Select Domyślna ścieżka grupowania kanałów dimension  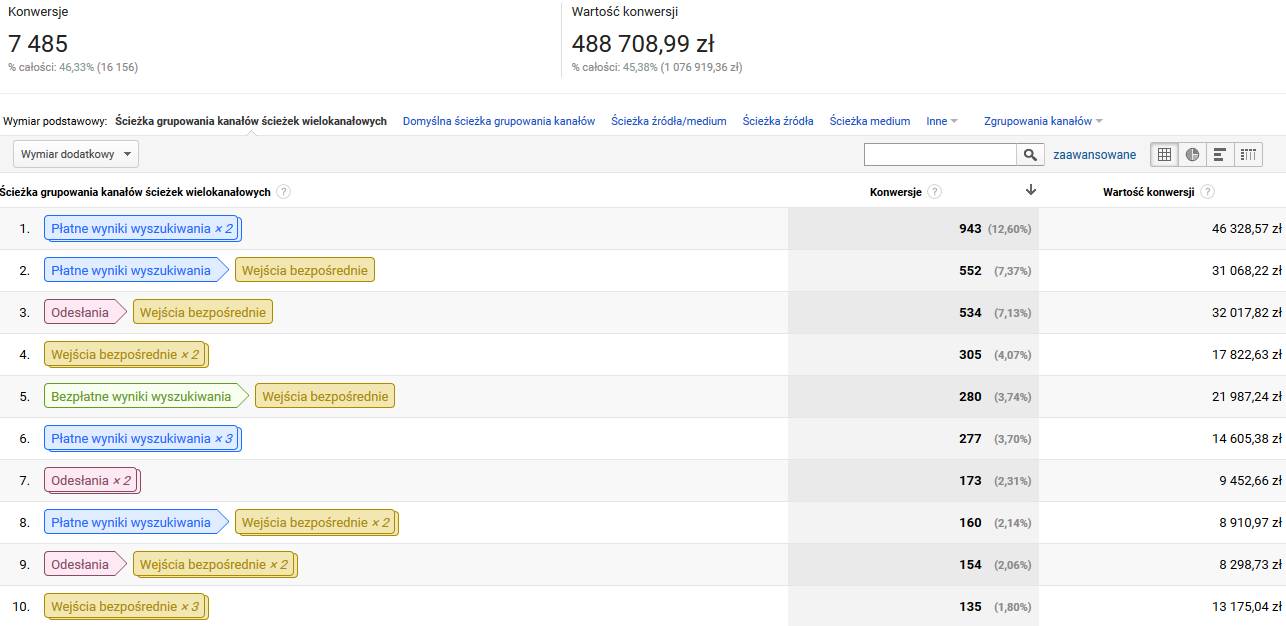(498, 121)
